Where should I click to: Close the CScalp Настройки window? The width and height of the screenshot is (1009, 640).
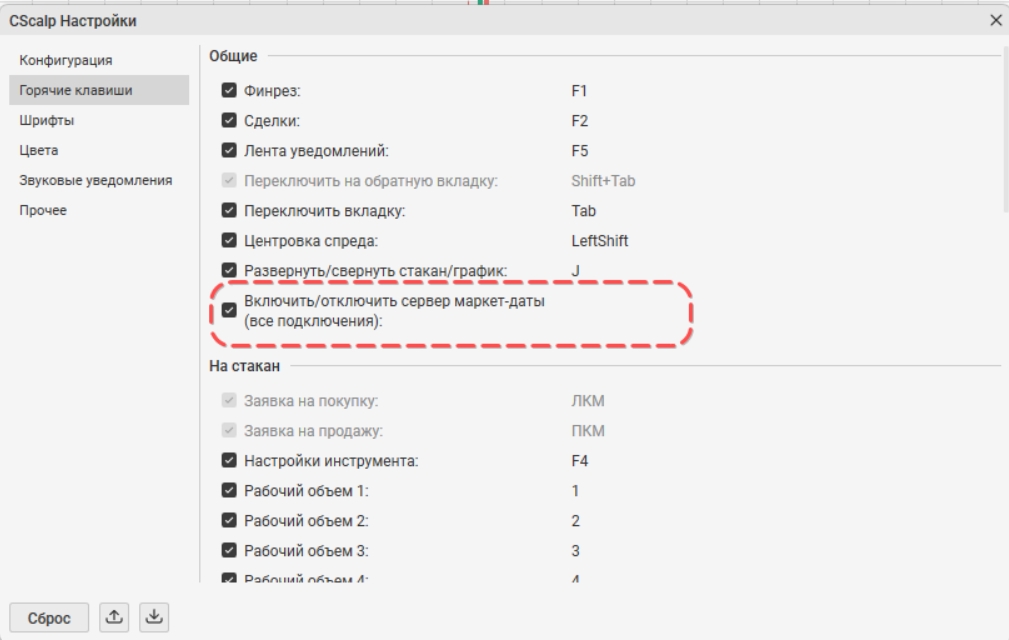995,21
